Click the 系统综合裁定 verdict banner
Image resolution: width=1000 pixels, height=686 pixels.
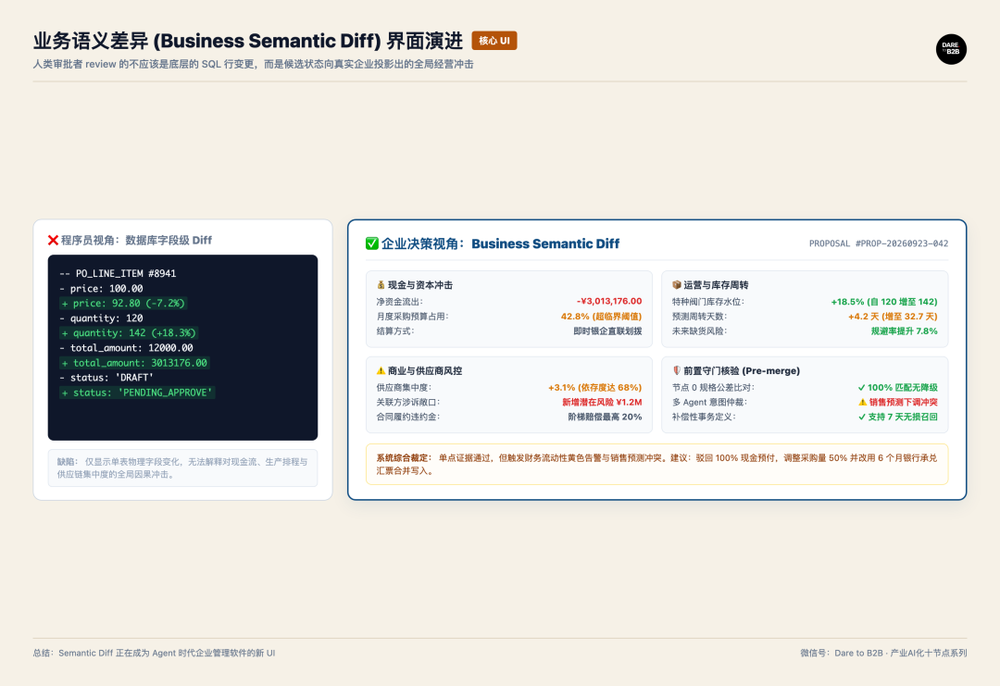coord(657,464)
